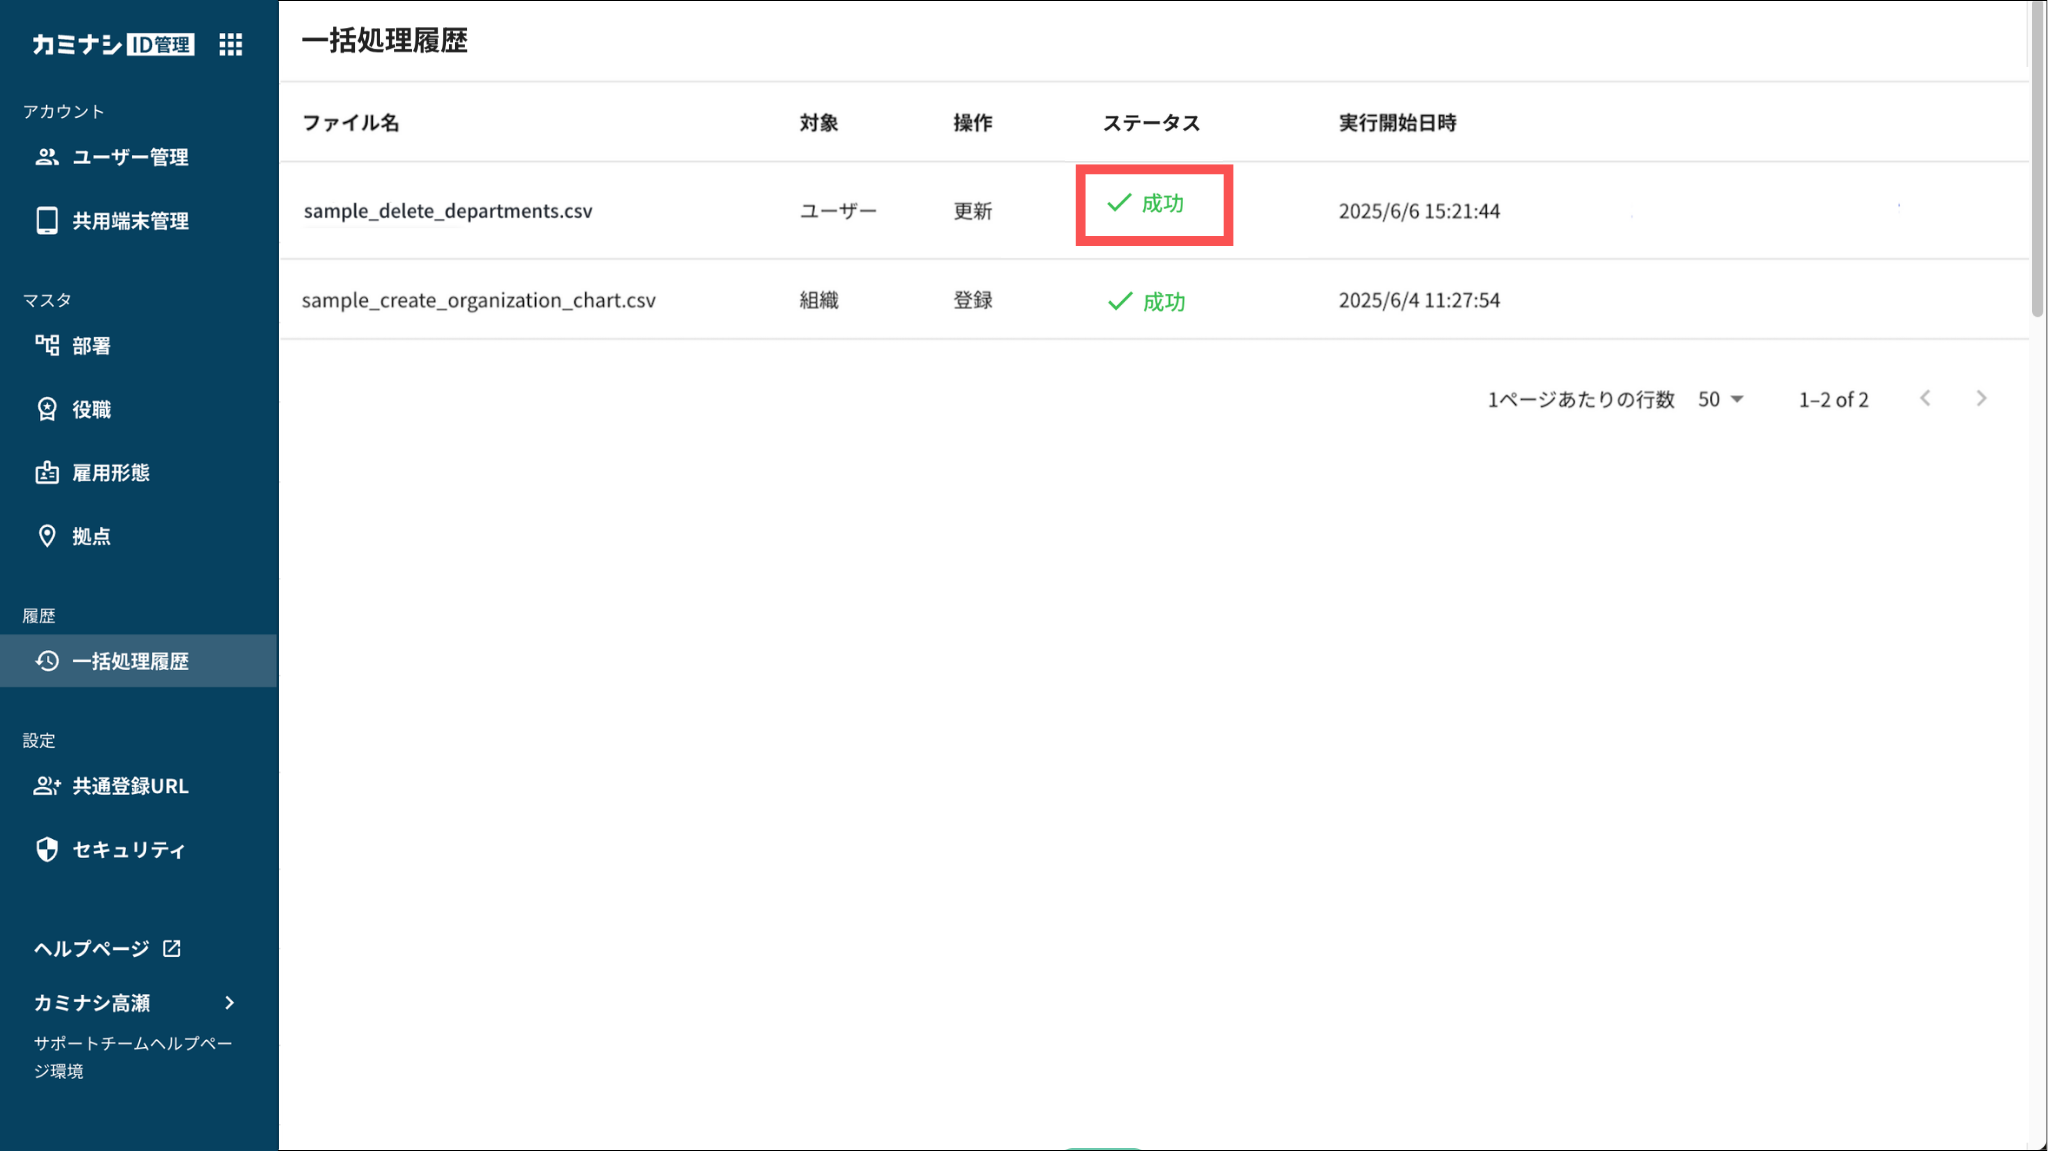This screenshot has height=1151, width=2048.
Task: Expand the カミナシ高瀬 account chevron
Action: tap(230, 1002)
